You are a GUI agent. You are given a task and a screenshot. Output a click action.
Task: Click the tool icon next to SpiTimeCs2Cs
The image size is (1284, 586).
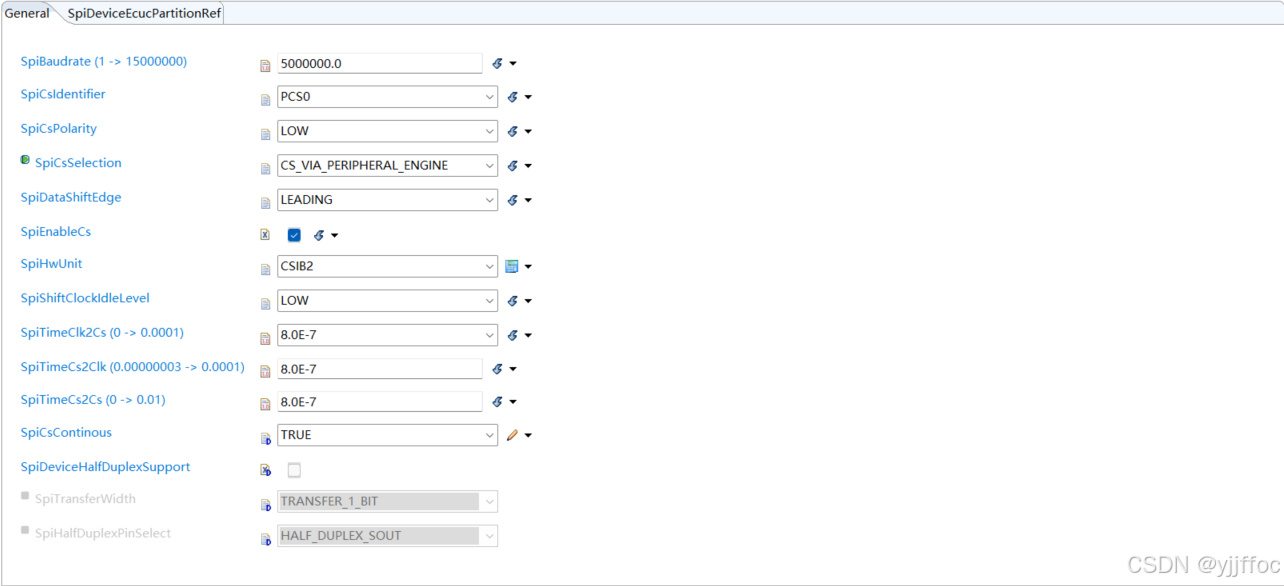pyautogui.click(x=498, y=401)
